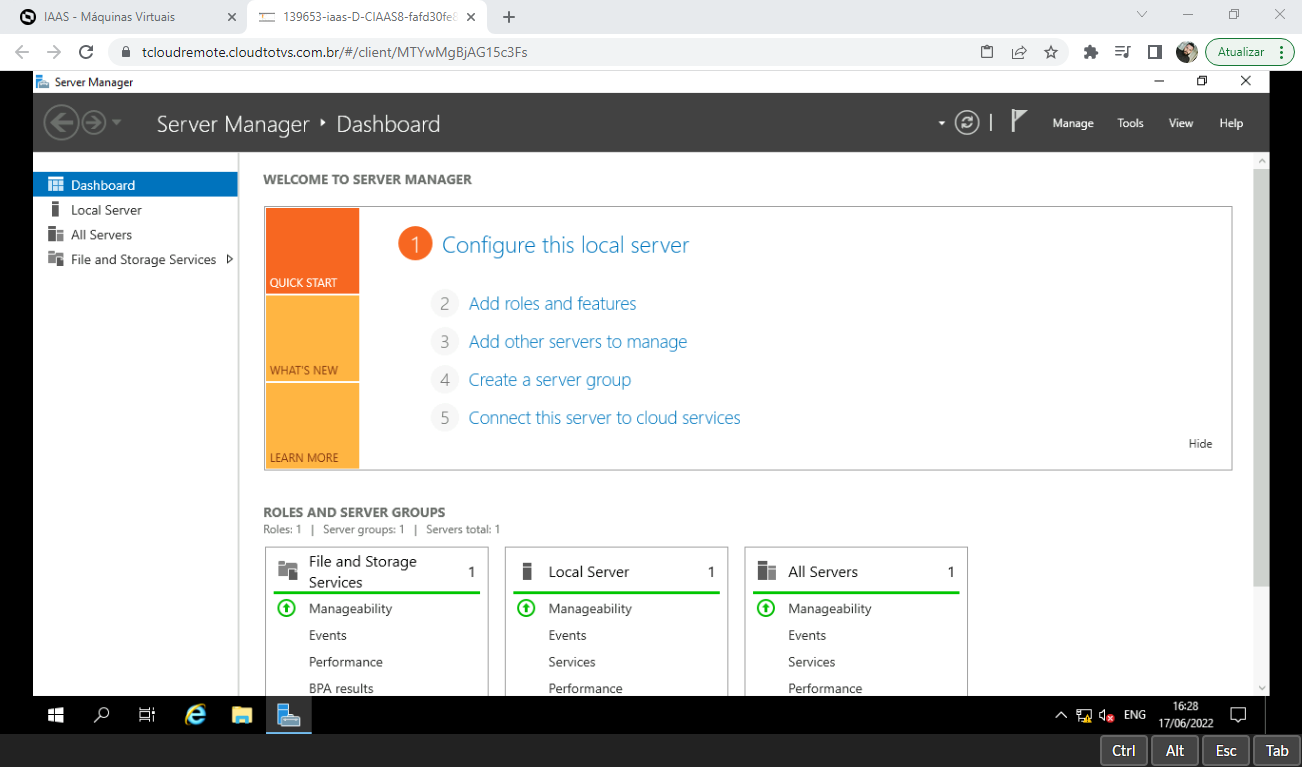Click the muted volume tray icon
This screenshot has width=1302, height=767.
pos(1107,715)
